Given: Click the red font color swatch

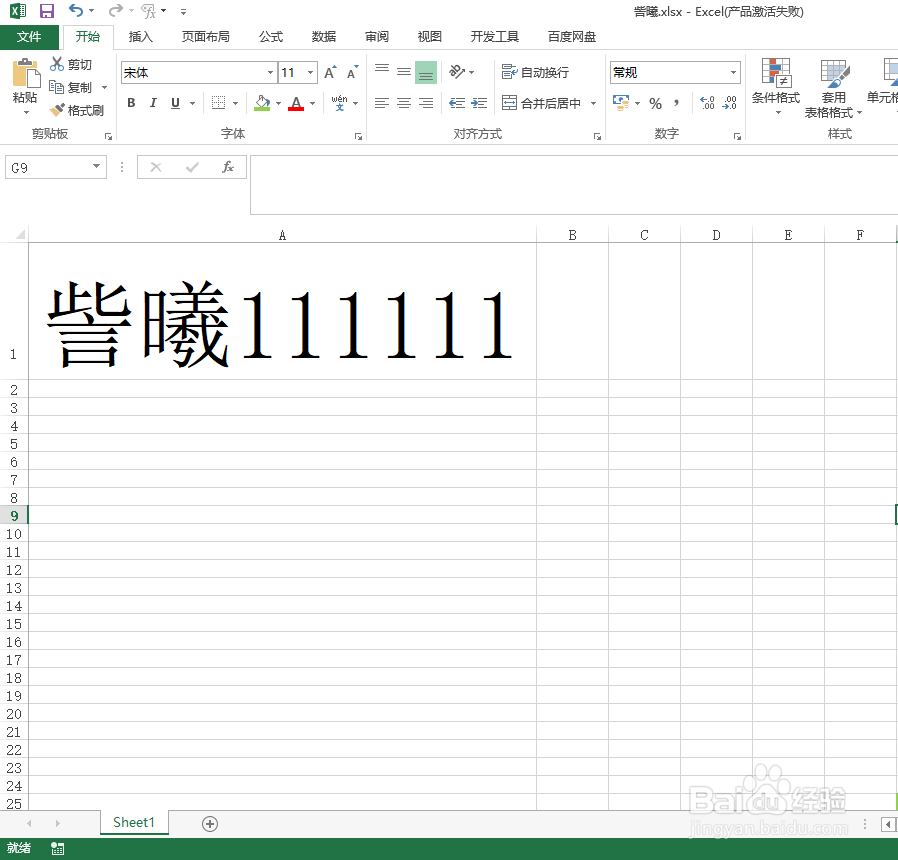Looking at the screenshot, I should click(x=296, y=110).
